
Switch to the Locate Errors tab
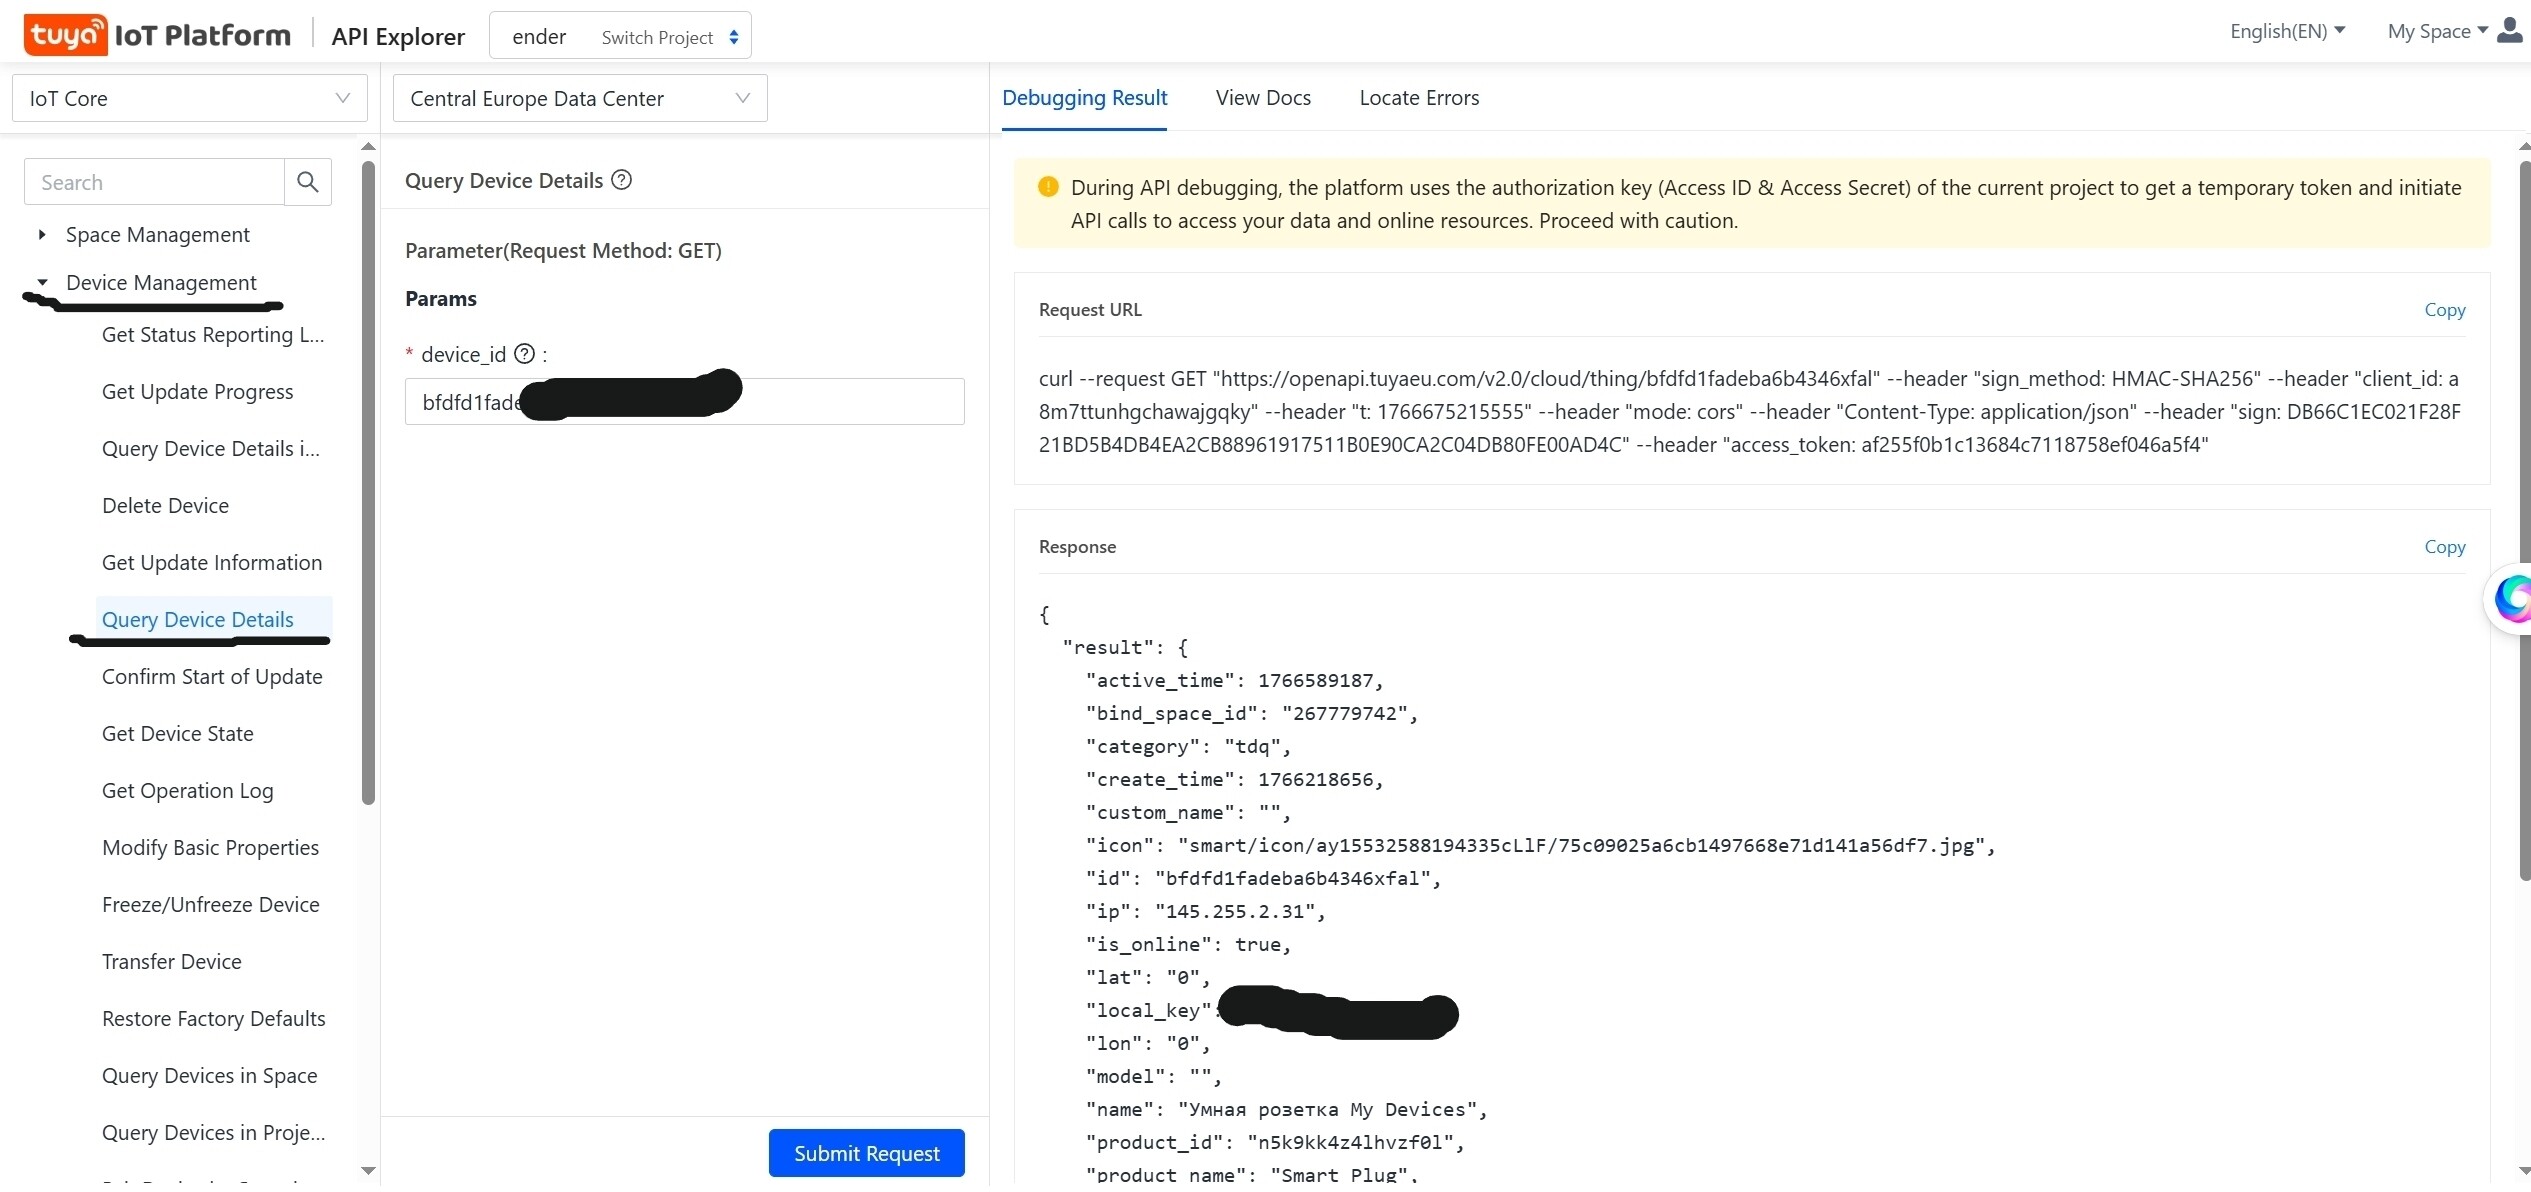[1418, 98]
